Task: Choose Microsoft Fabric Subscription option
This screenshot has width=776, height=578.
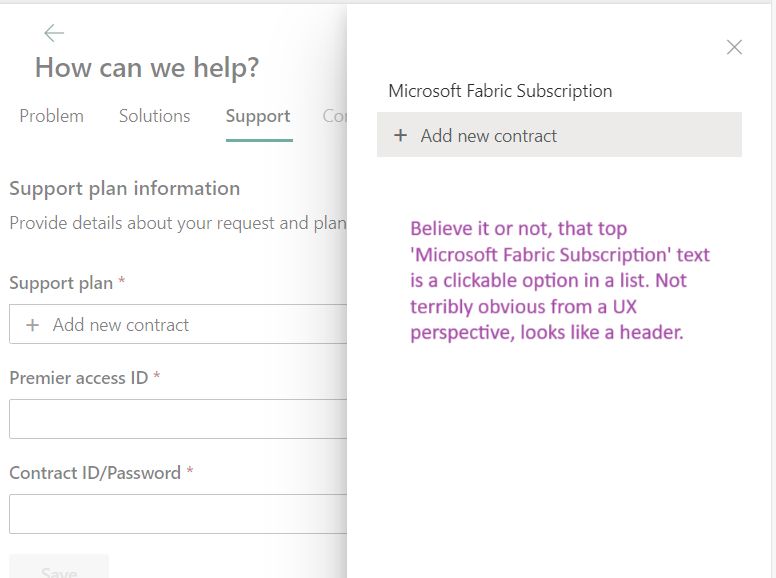Action: pyautogui.click(x=500, y=91)
